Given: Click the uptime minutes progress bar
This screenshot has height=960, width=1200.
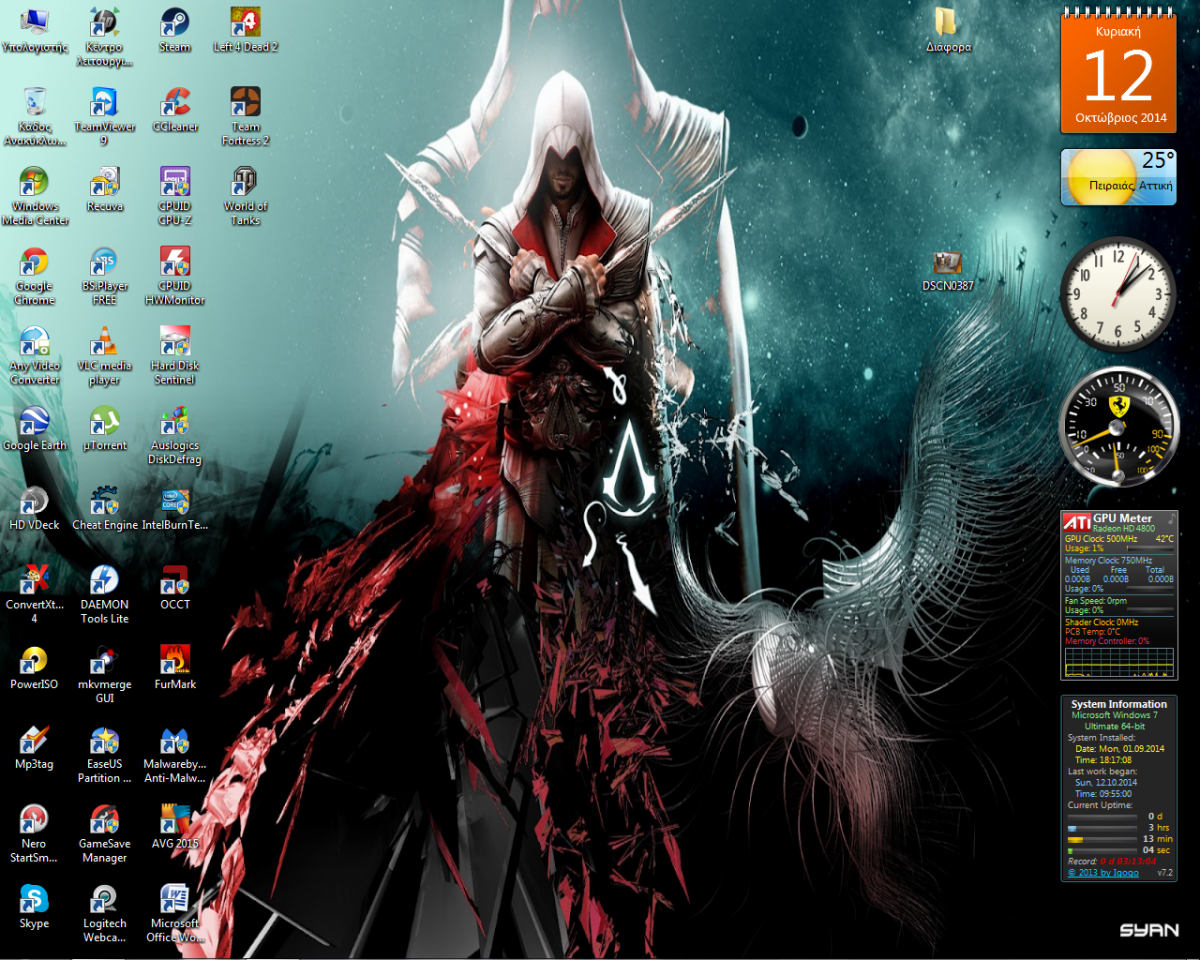Looking at the screenshot, I should click(1102, 840).
